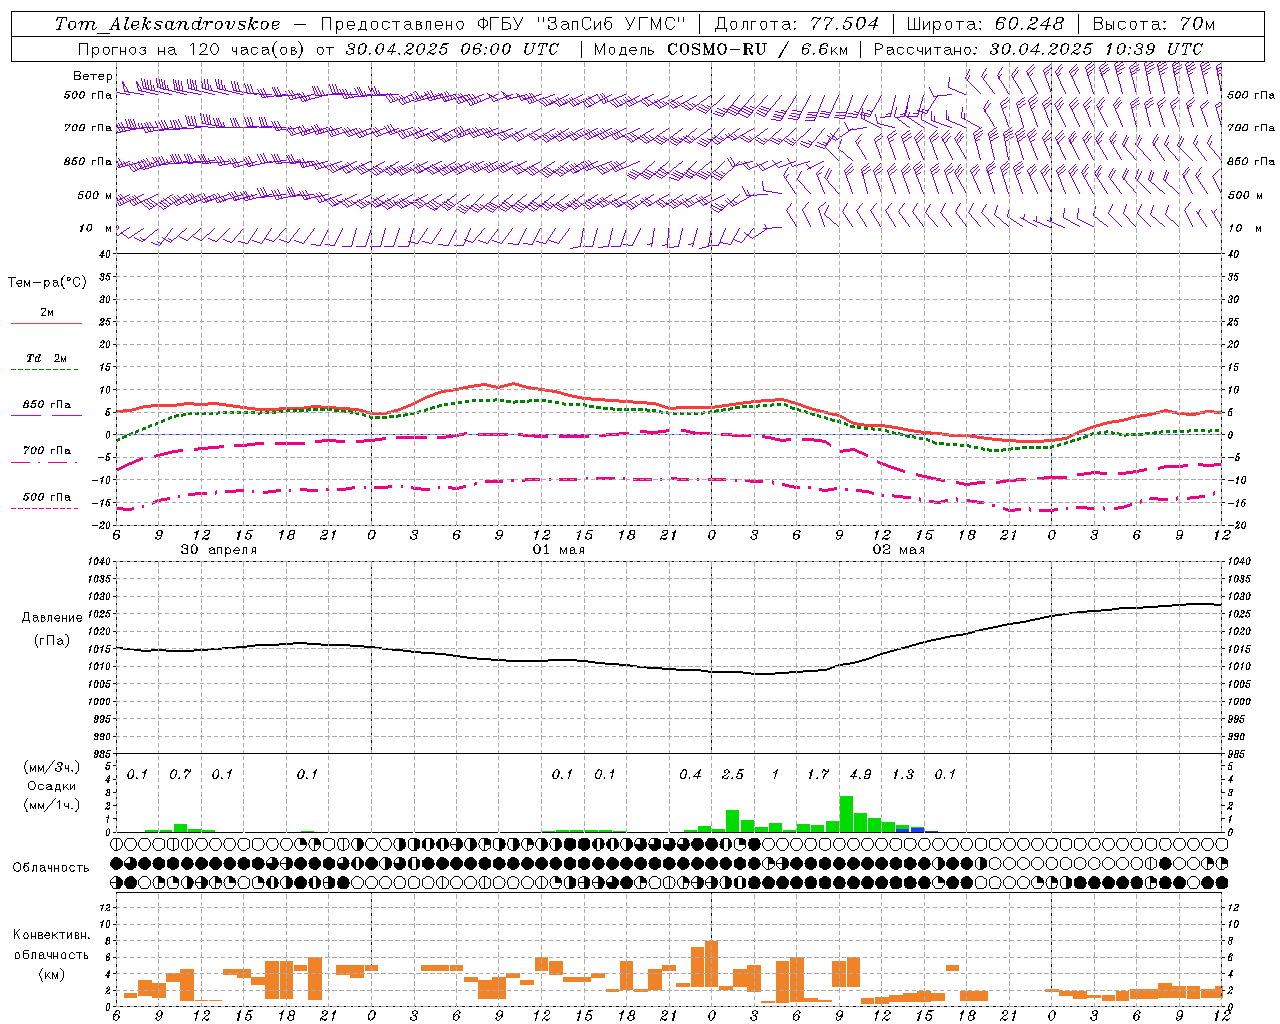Click the Осадки precipitation label
This screenshot has width=1280, height=1024.
pos(52,786)
